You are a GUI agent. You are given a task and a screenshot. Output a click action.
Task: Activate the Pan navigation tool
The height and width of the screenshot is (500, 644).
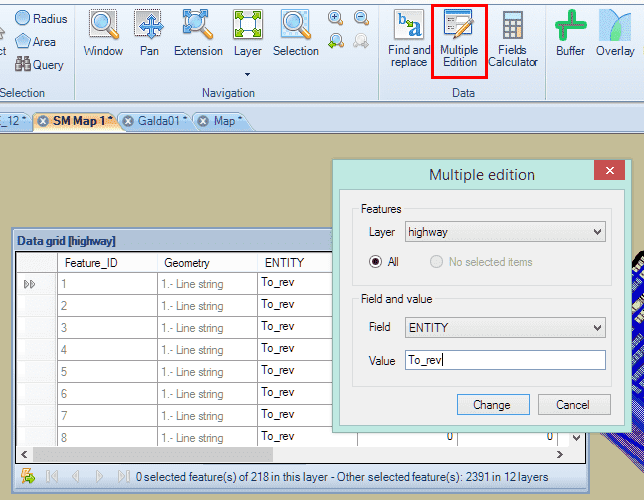[149, 33]
